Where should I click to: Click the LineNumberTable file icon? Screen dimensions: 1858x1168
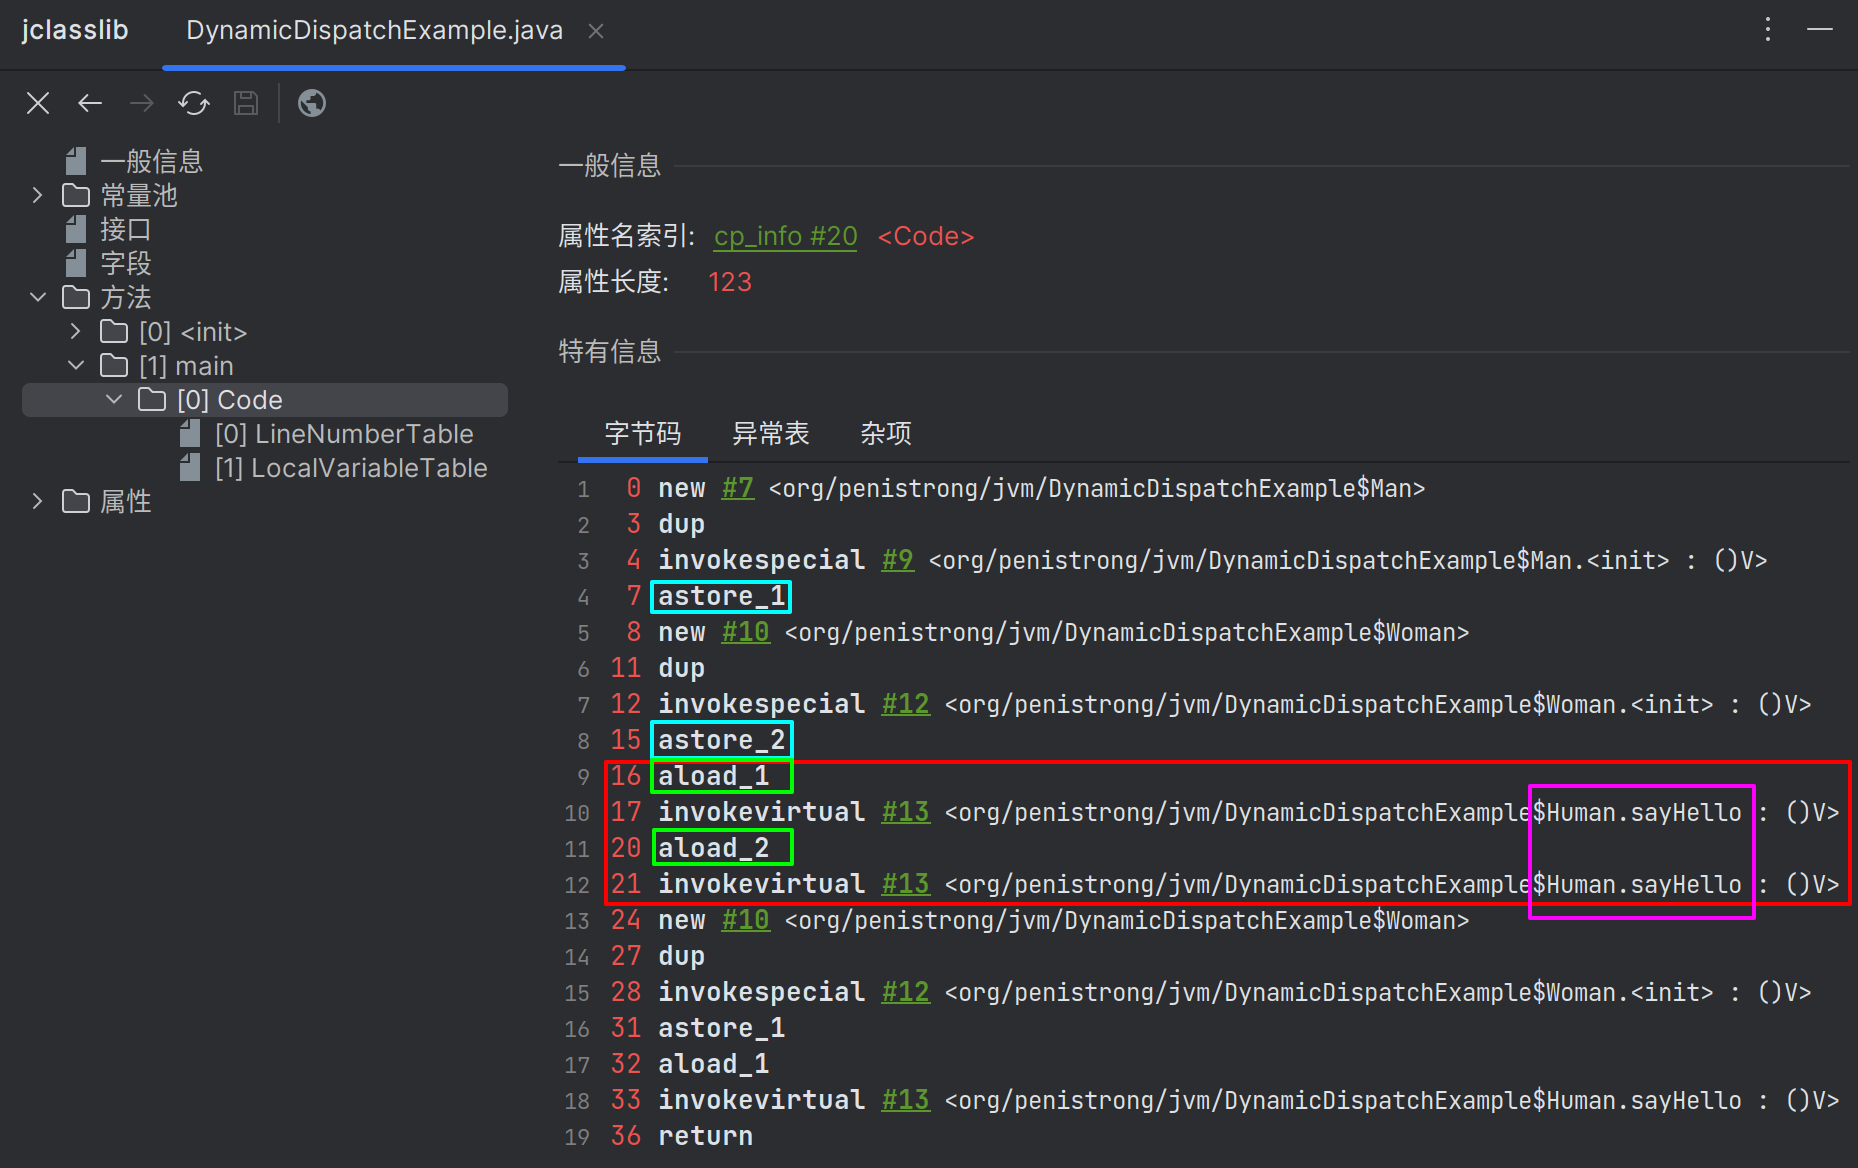pyautogui.click(x=190, y=433)
